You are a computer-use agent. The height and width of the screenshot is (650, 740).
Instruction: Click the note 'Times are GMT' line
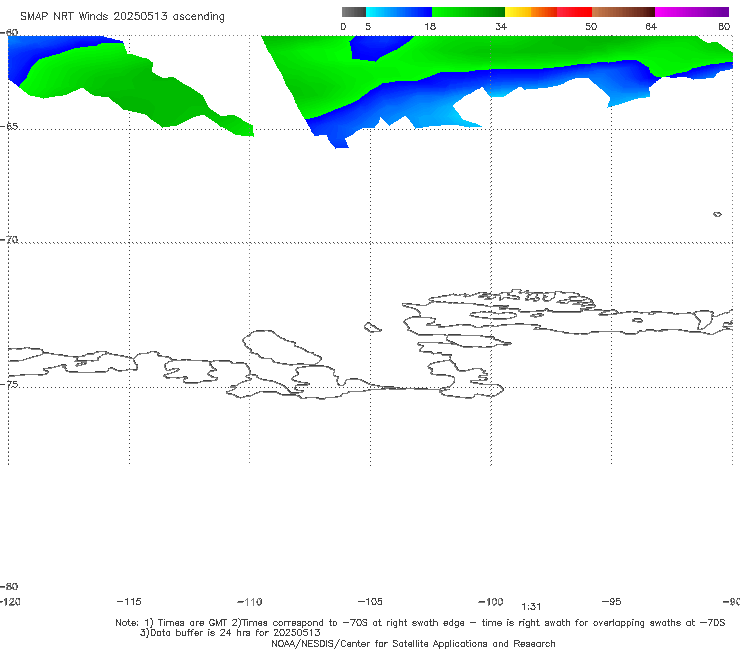point(420,623)
